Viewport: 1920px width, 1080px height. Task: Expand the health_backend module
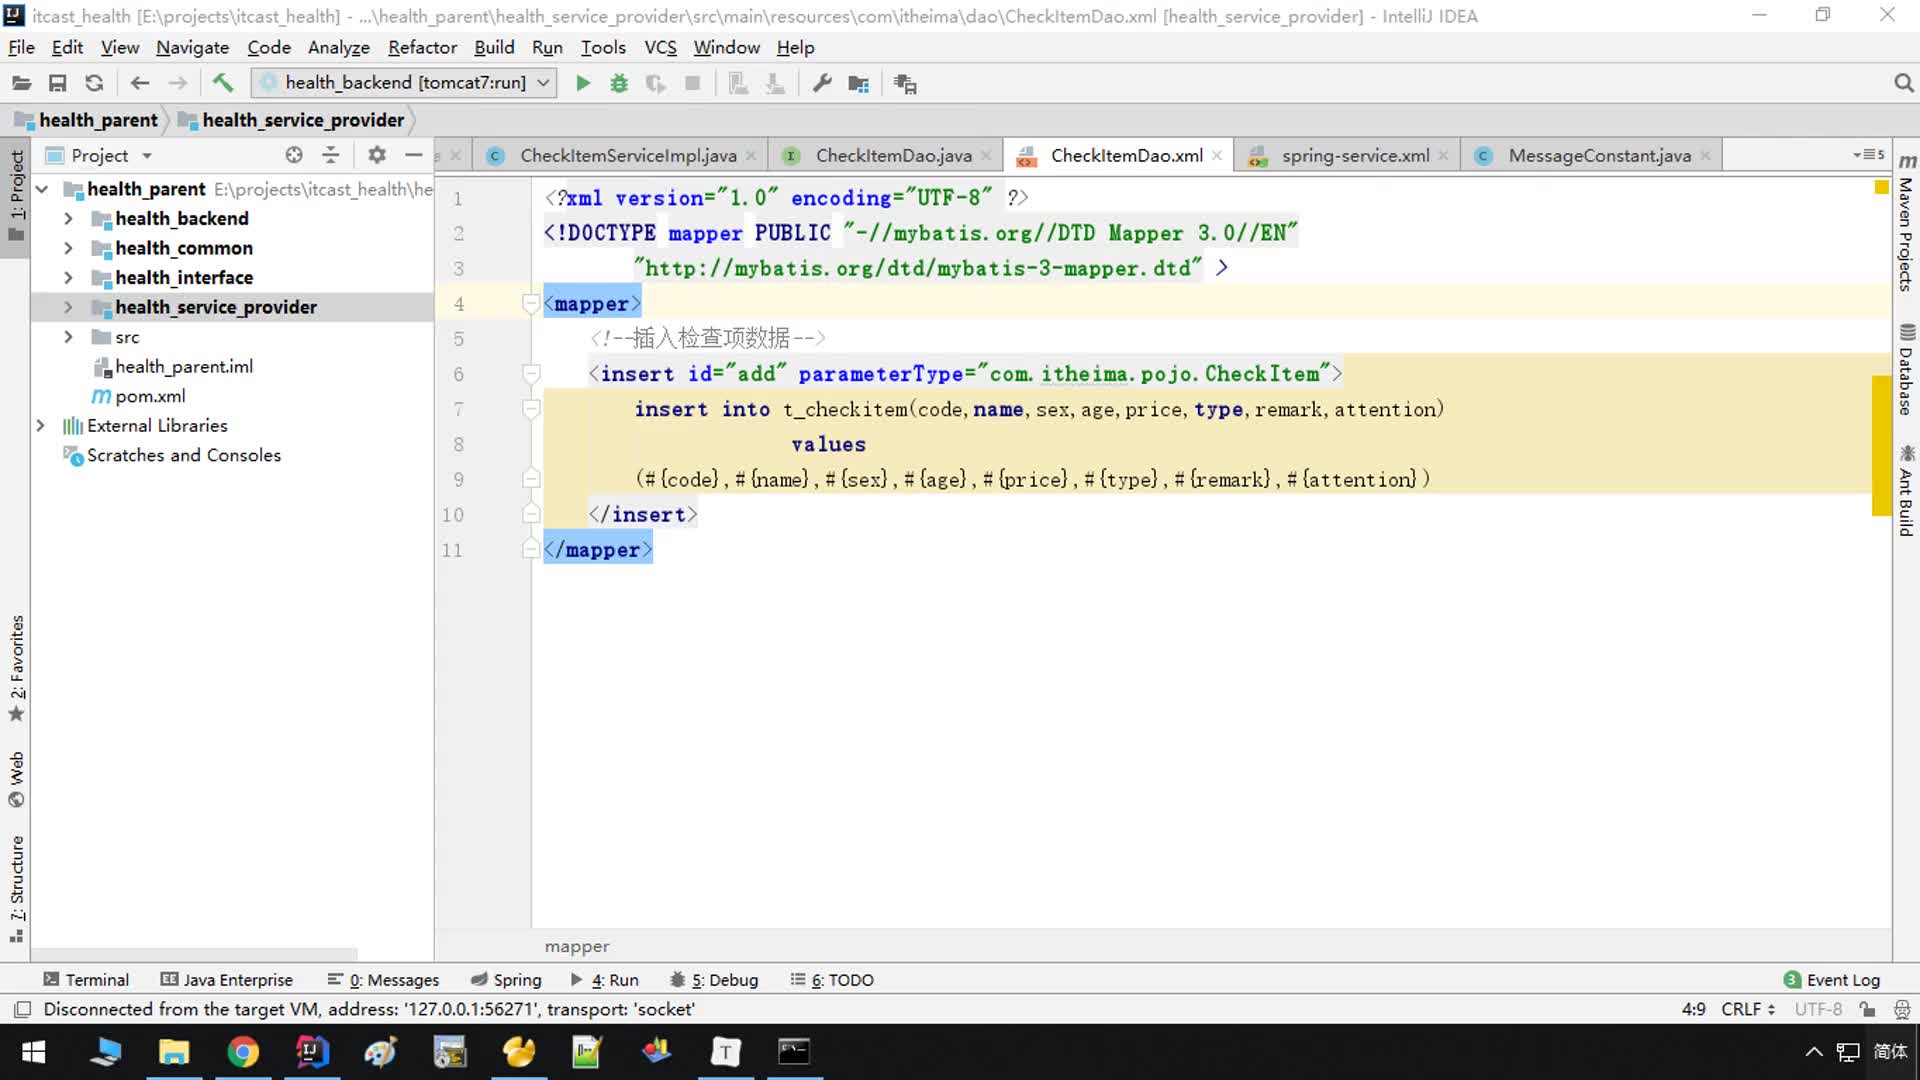click(x=68, y=218)
